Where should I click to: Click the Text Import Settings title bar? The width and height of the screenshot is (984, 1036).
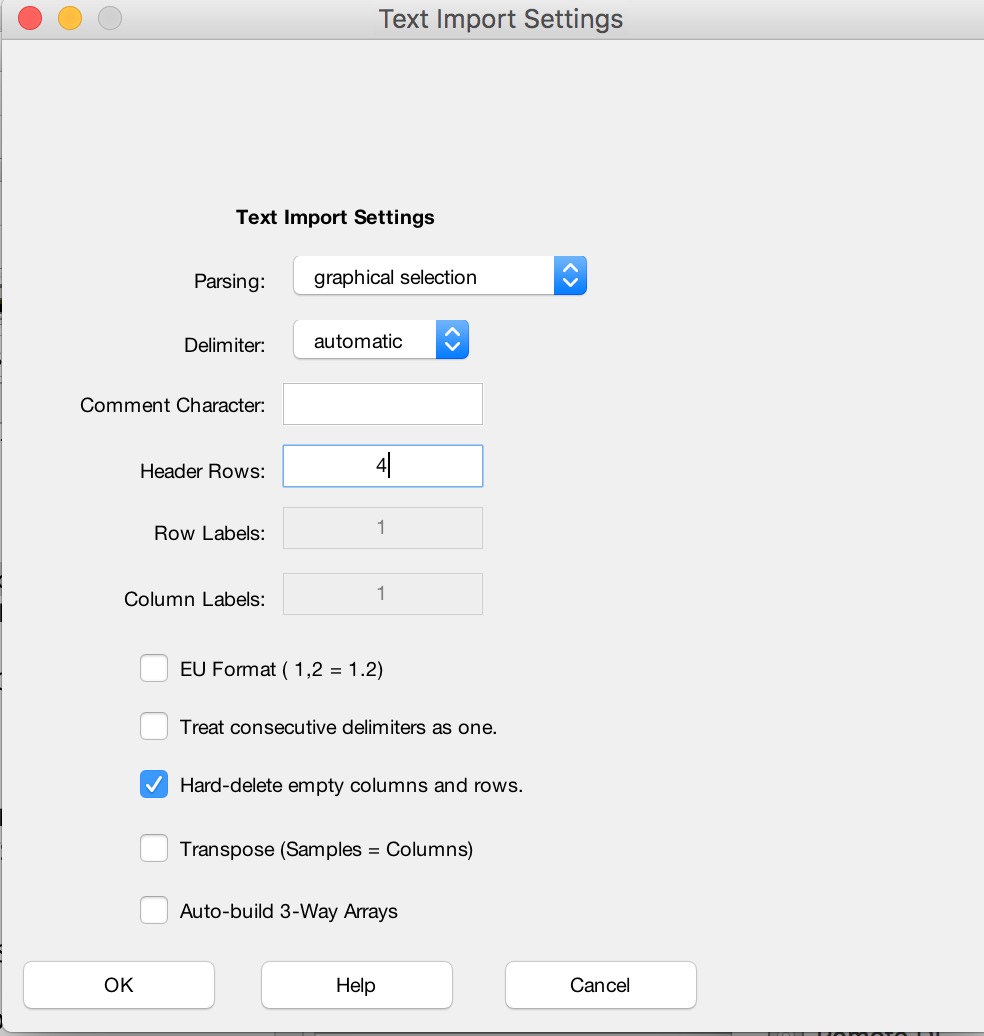pyautogui.click(x=500, y=19)
